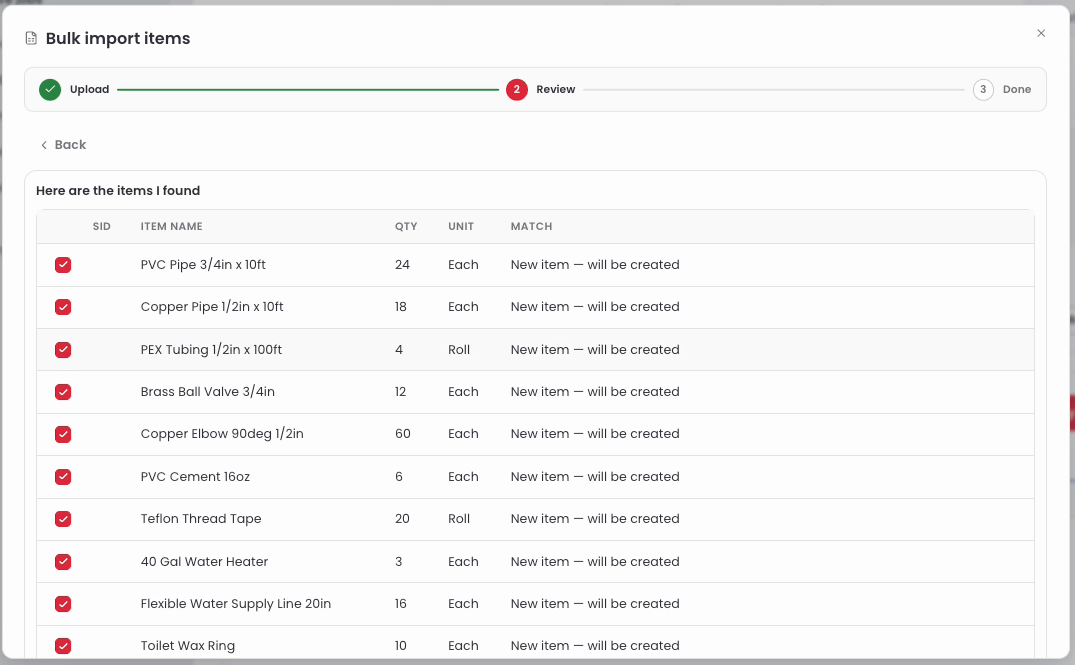Click the red Review step number 2
Viewport: 1075px width, 665px height.
pos(517,90)
